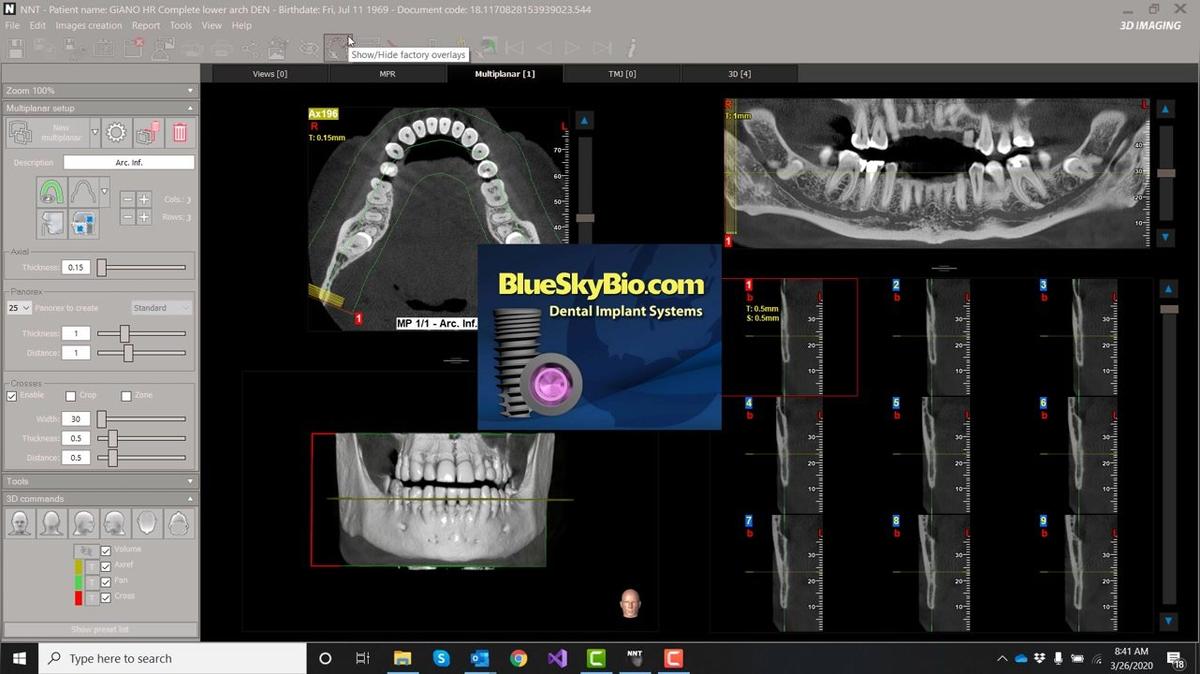Open dropdown arrow beside arch curve tool
The width and height of the screenshot is (1200, 674).
104,191
